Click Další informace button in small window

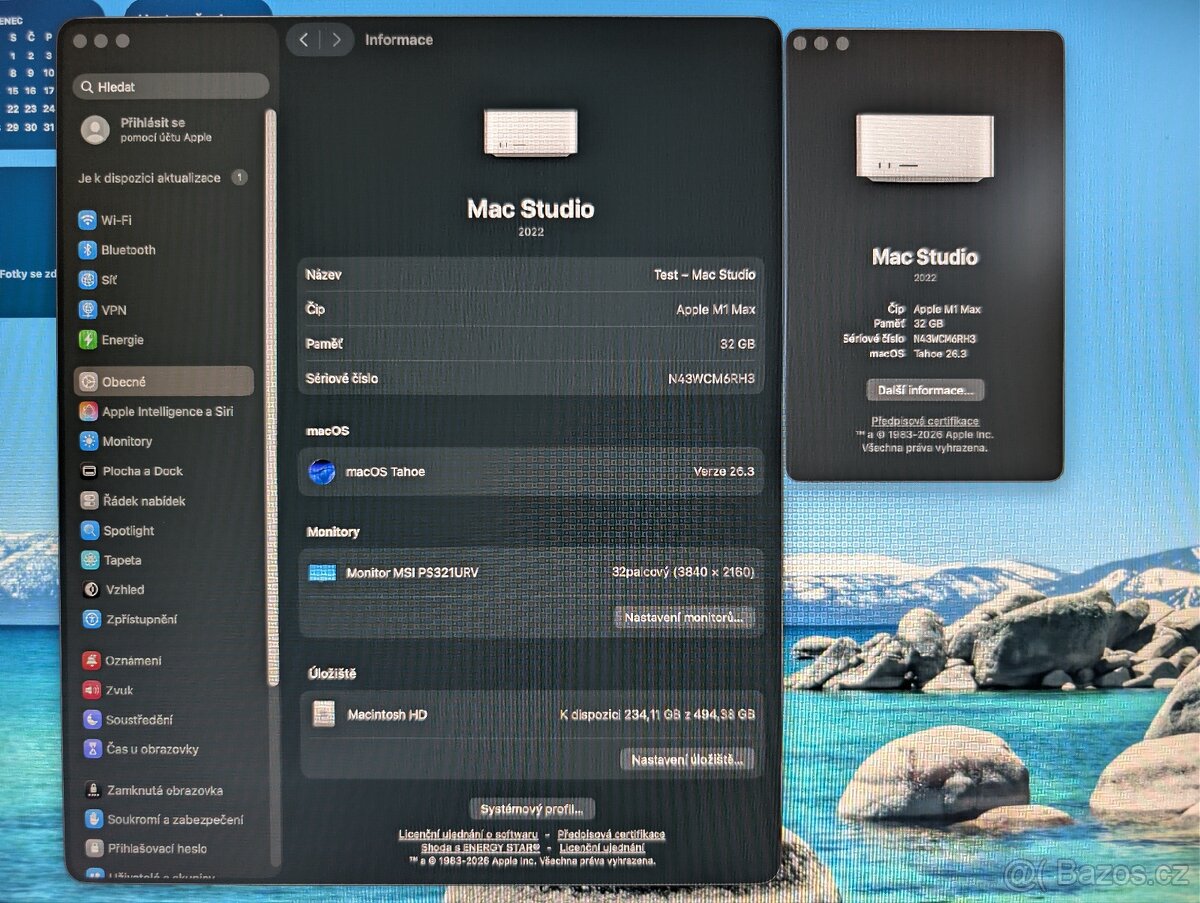(x=925, y=390)
